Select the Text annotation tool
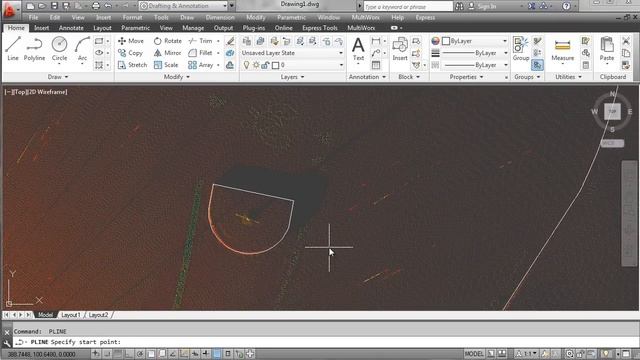This screenshot has width=640, height=360. tap(358, 49)
